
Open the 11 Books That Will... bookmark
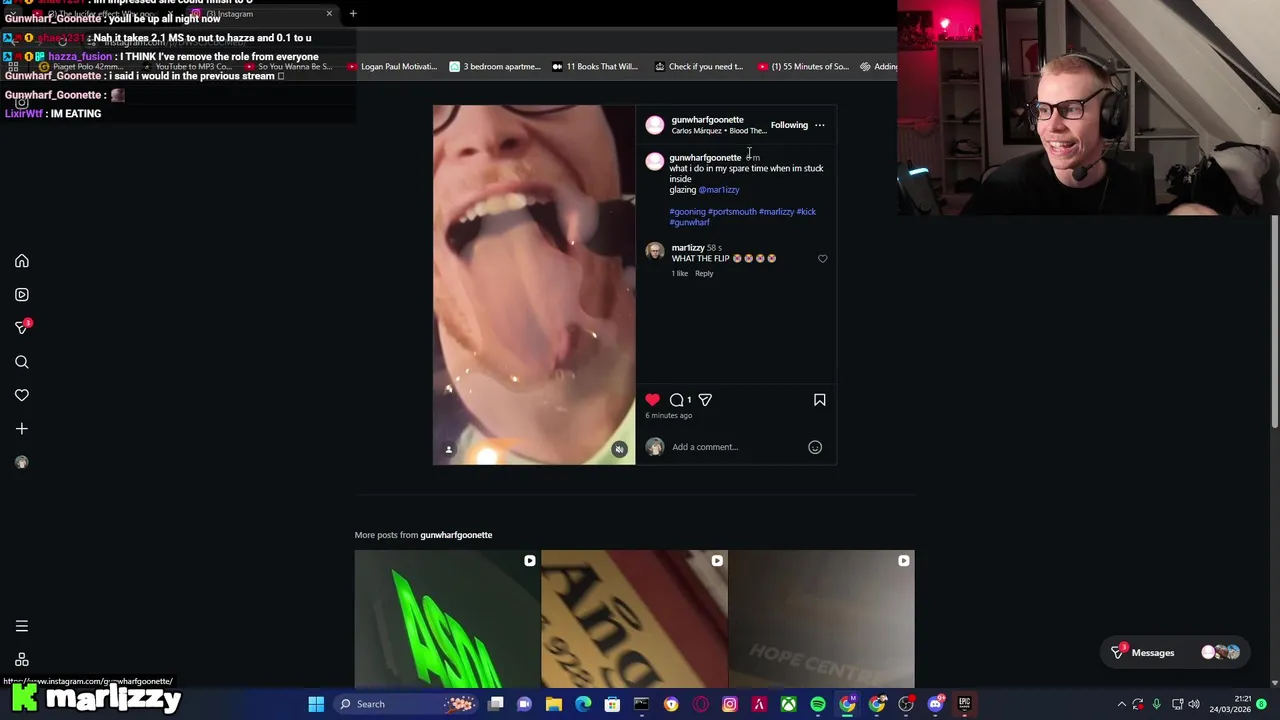point(594,67)
